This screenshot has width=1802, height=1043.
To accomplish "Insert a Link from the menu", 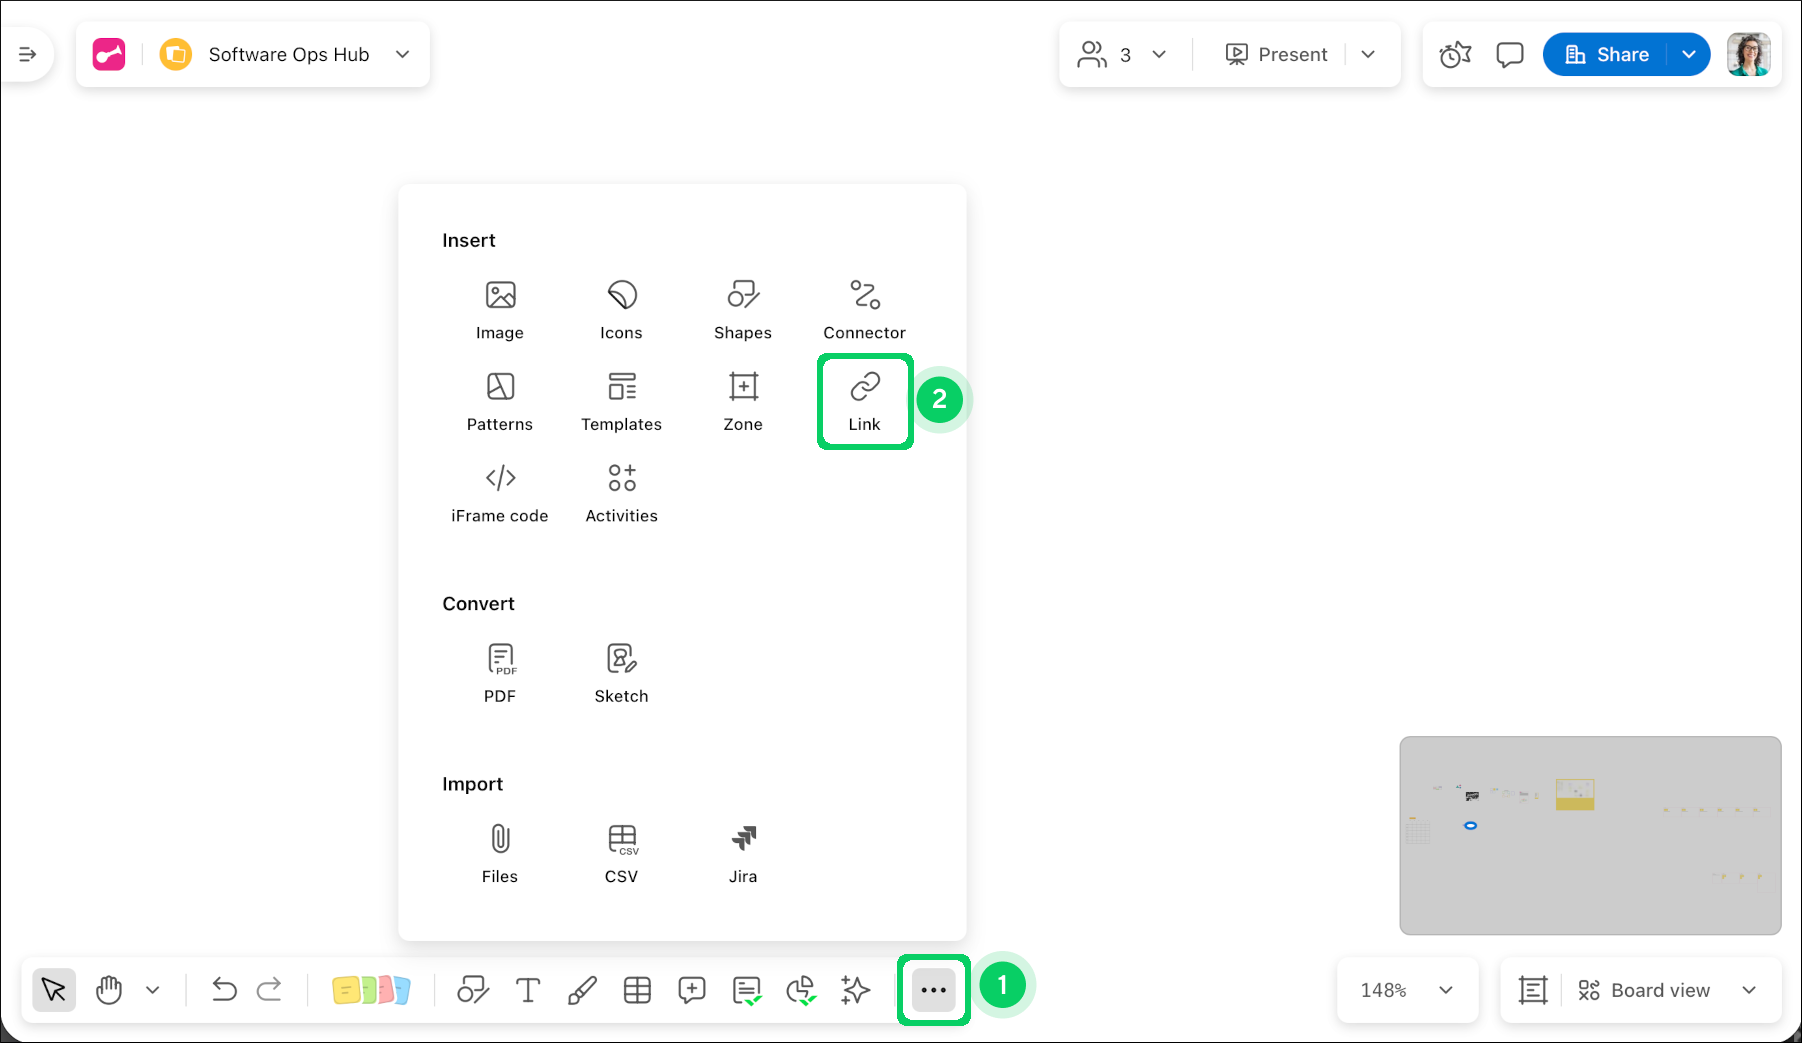I will 864,401.
